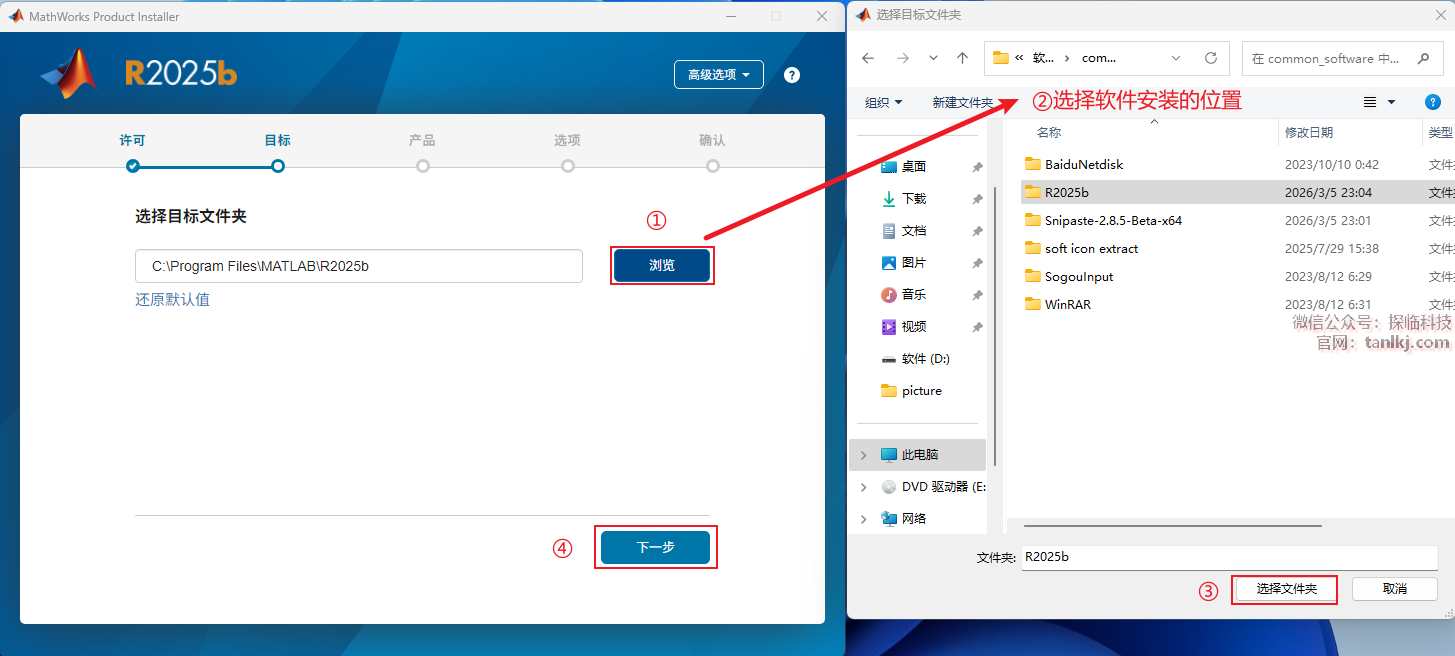Open 音乐 in navigation pane
The height and width of the screenshot is (656, 1455).
click(x=914, y=295)
